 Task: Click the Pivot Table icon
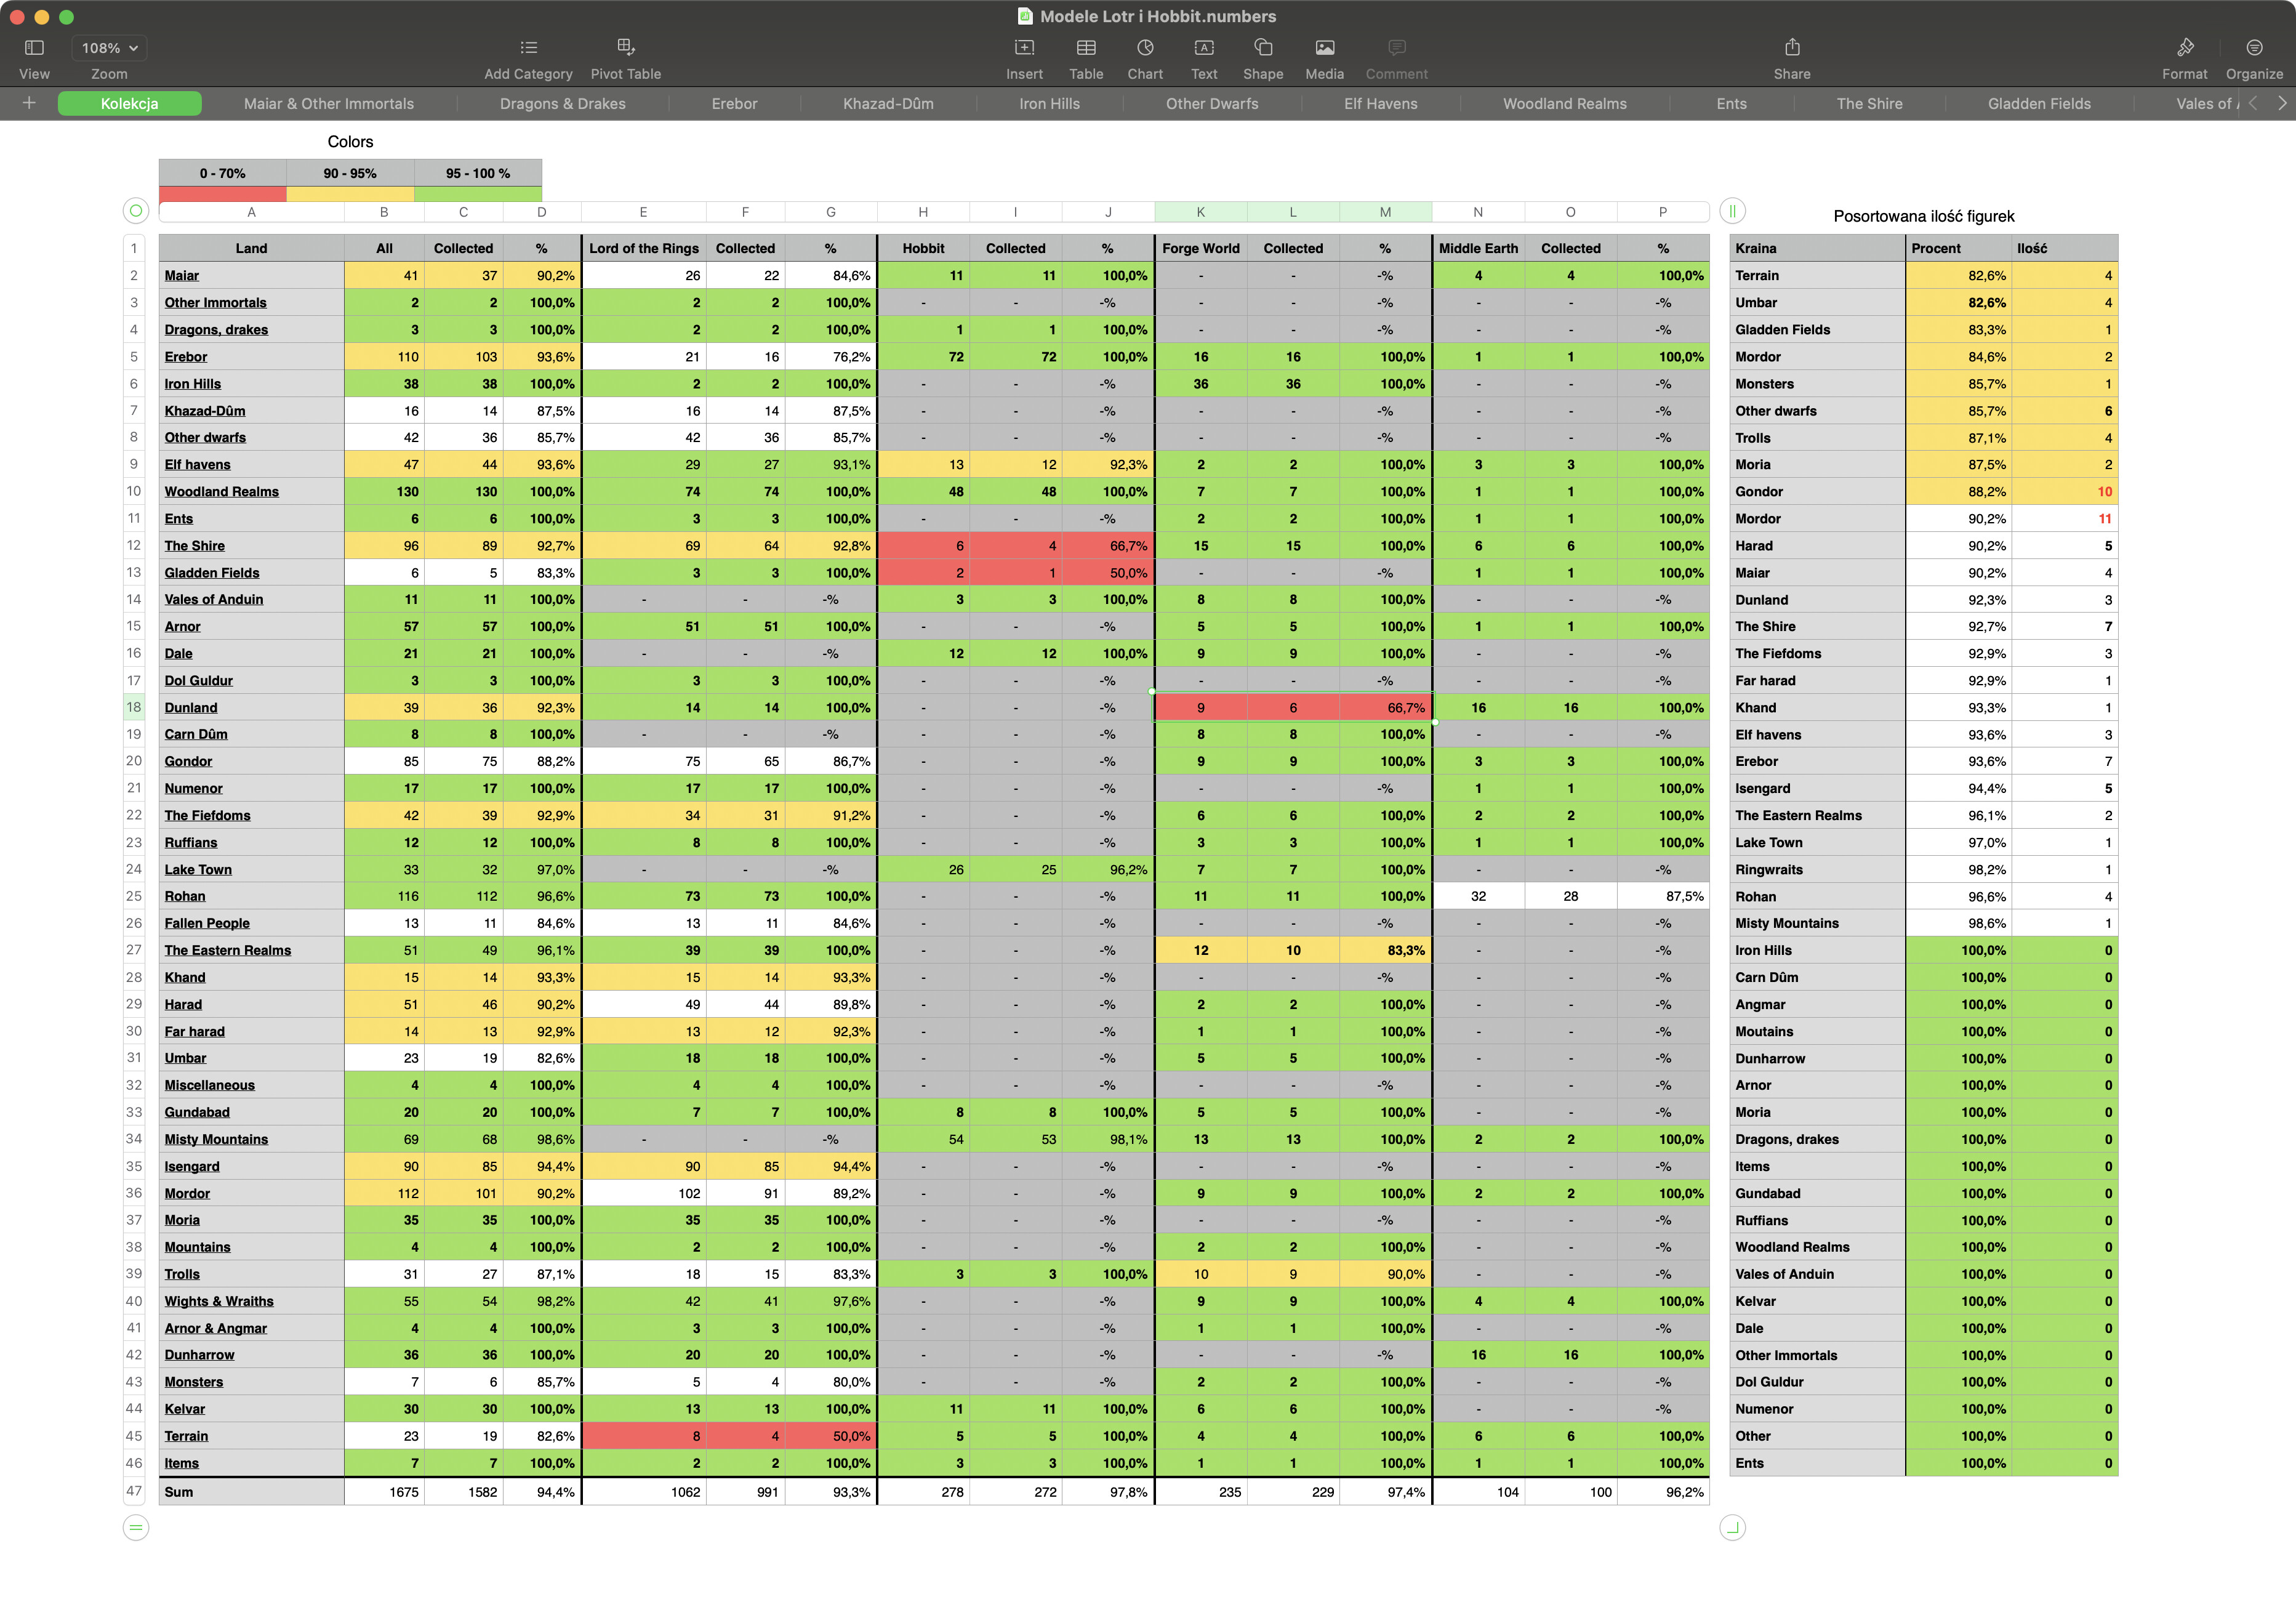(x=625, y=47)
